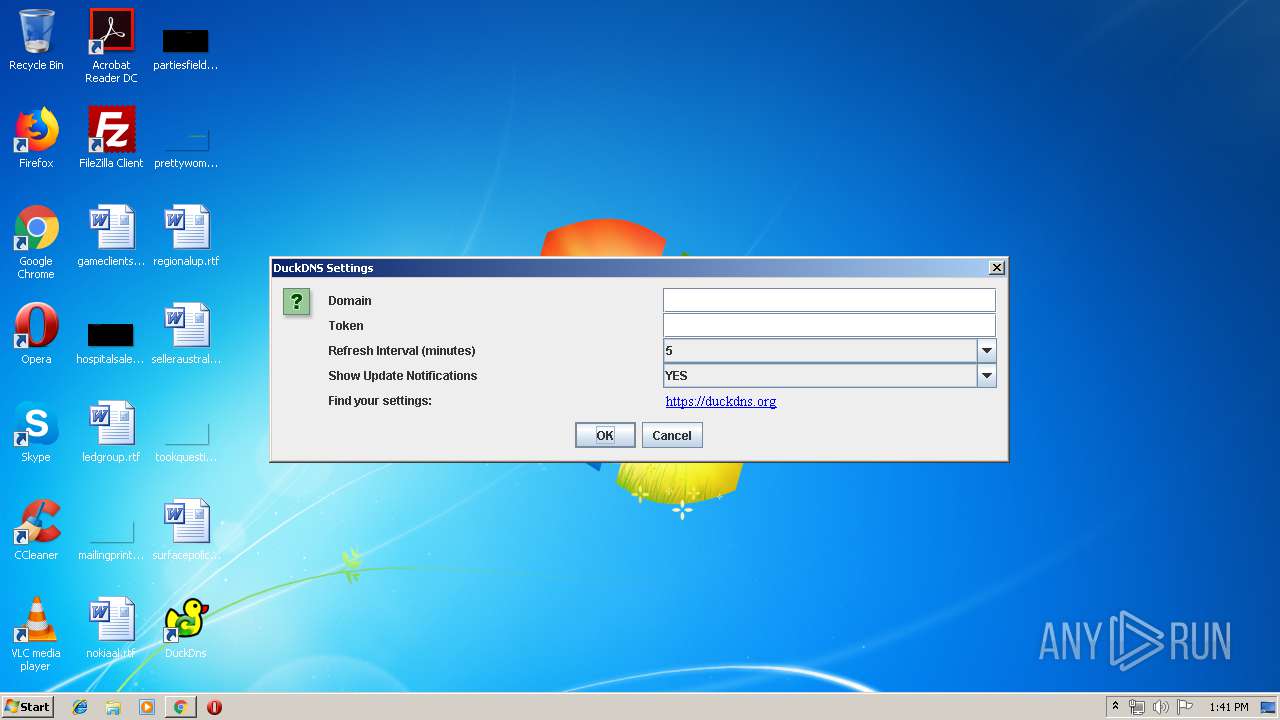This screenshot has height=720, width=1280.
Task: Launch the DuckDns duck shortcut
Action: pyautogui.click(x=186, y=628)
